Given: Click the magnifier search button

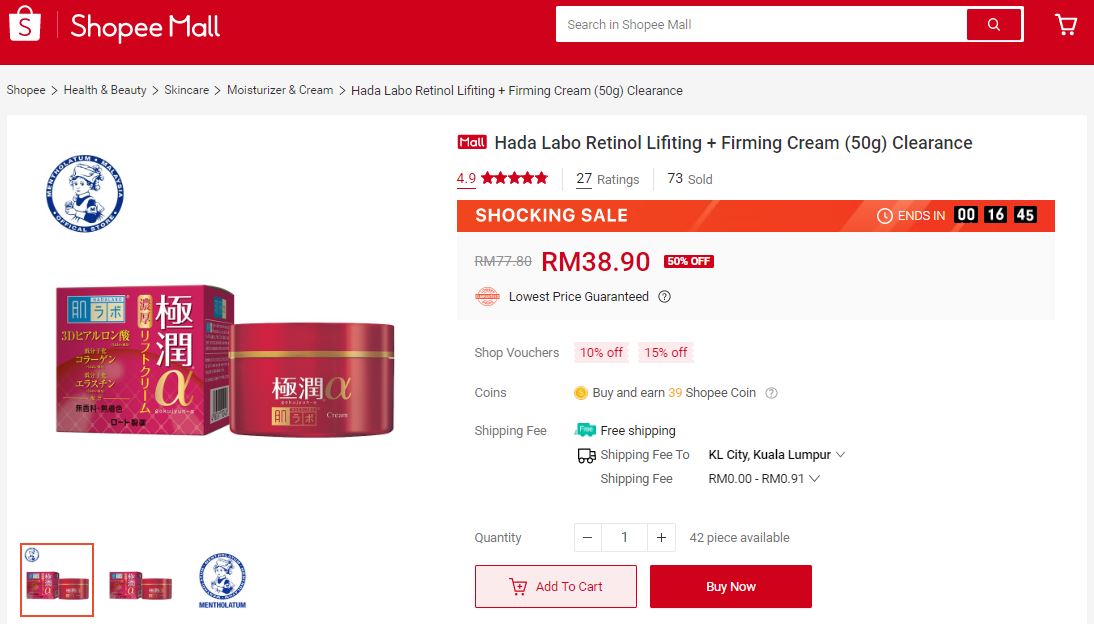Looking at the screenshot, I should pos(994,24).
